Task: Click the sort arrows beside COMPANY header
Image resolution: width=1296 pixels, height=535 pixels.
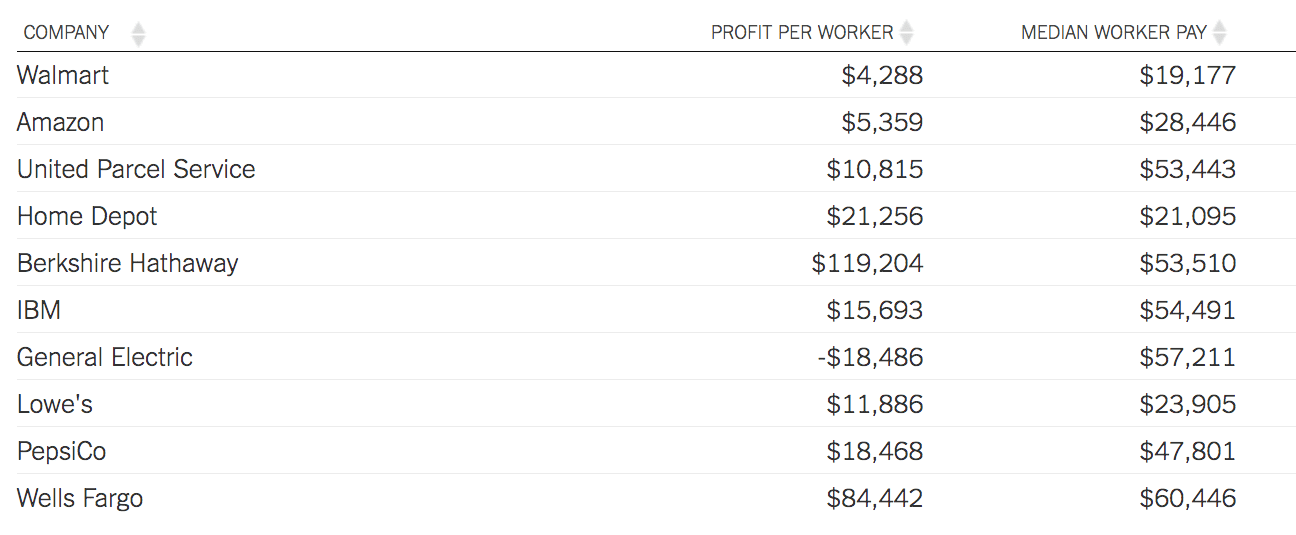Action: click(x=139, y=34)
